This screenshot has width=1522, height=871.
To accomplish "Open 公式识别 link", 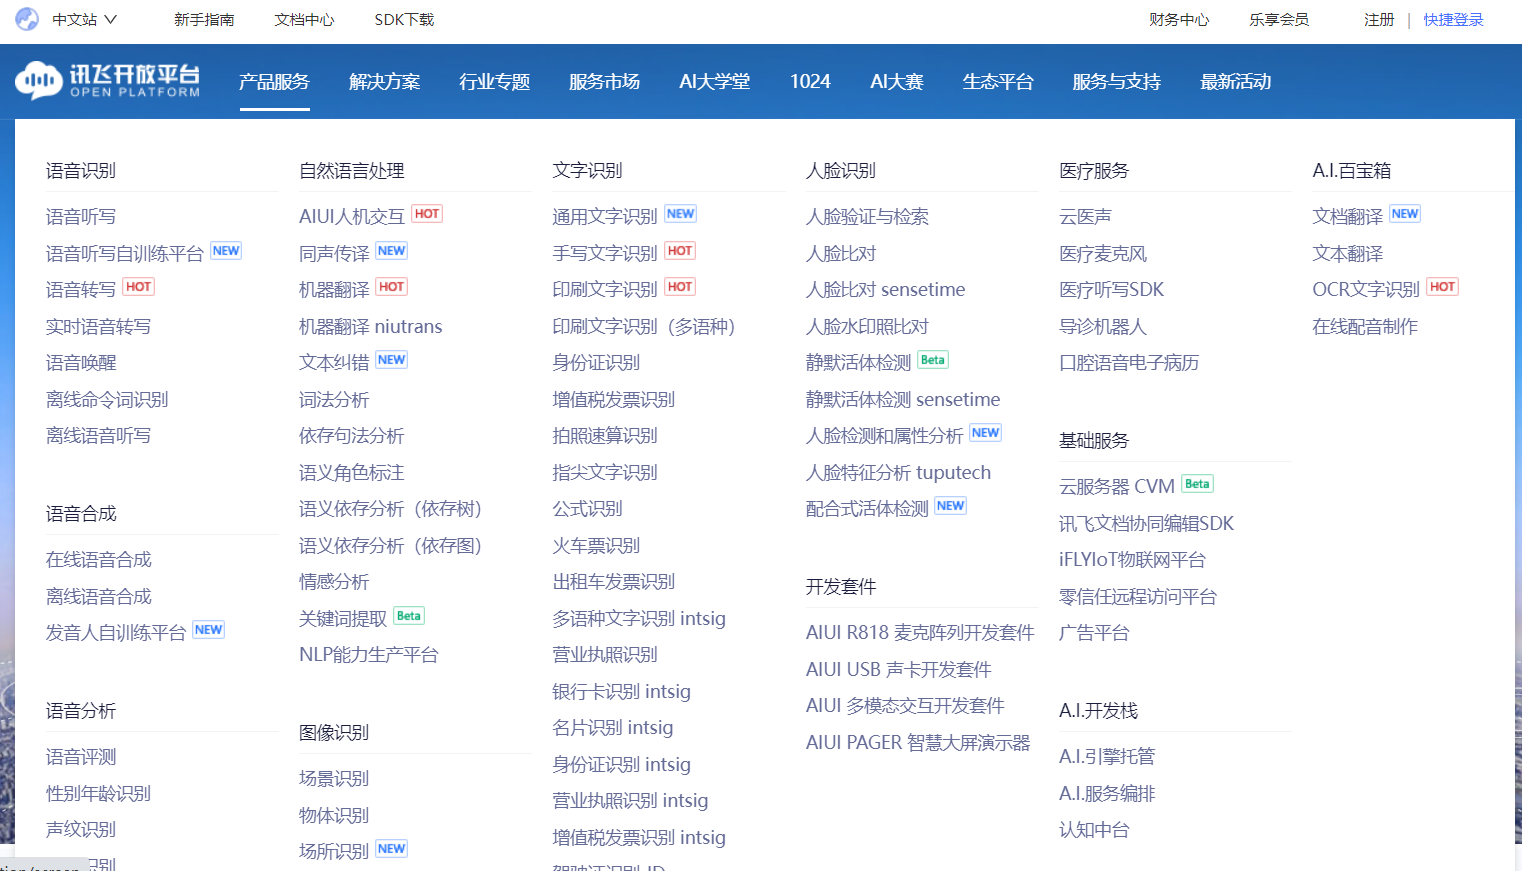I will coord(587,508).
